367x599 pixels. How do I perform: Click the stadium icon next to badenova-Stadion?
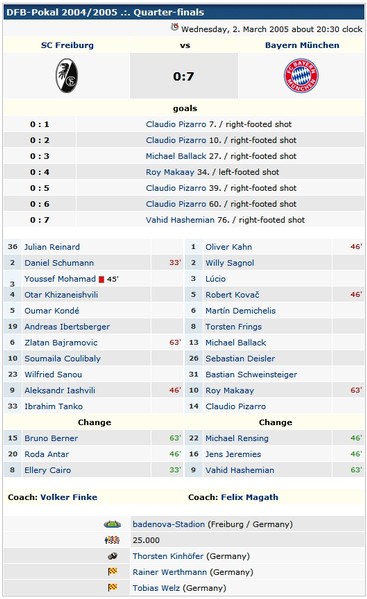[112, 524]
